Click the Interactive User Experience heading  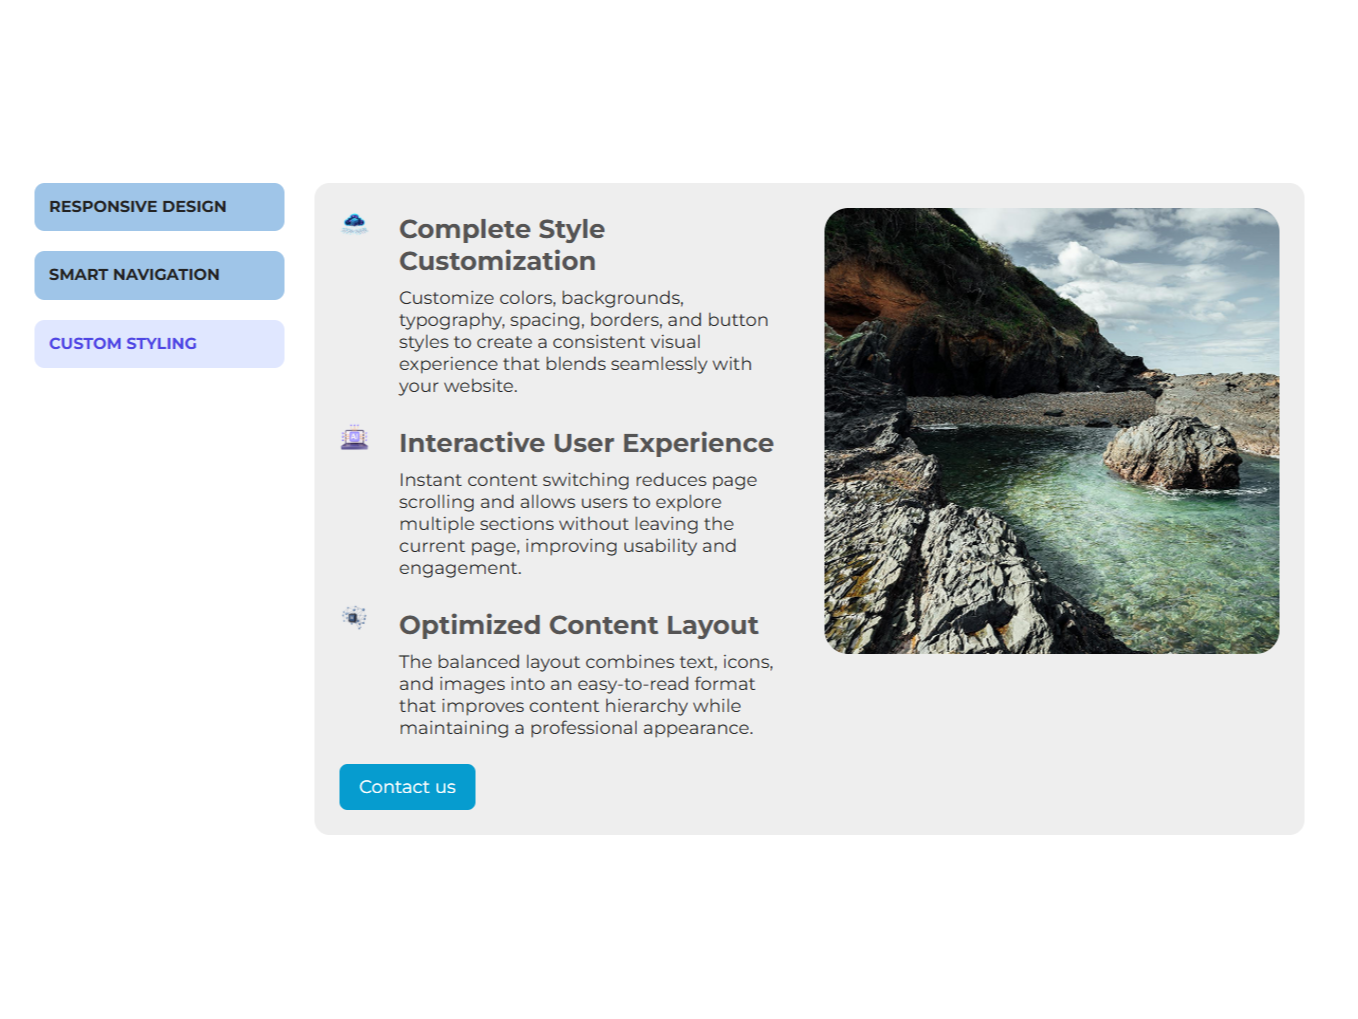[x=586, y=443]
